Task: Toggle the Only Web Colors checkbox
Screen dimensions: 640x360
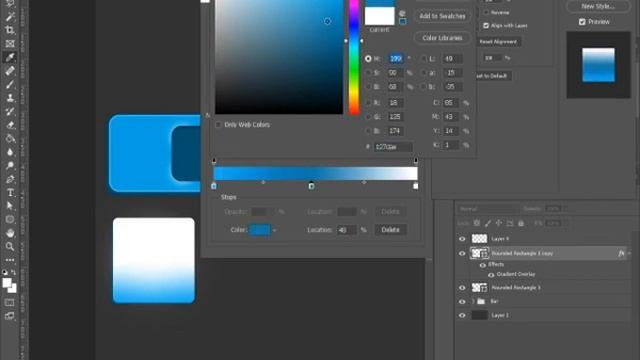Action: coord(218,124)
